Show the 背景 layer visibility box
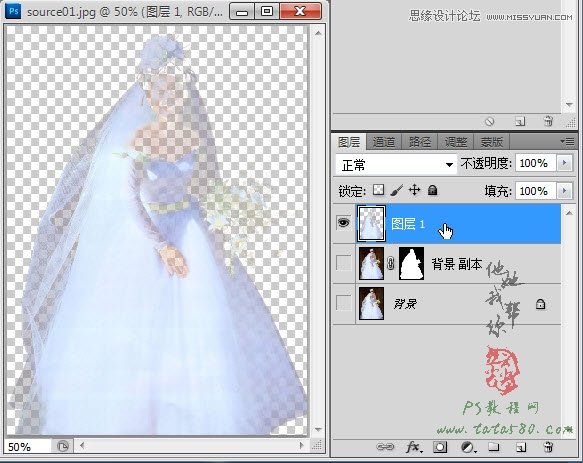The image size is (583, 463). click(344, 303)
